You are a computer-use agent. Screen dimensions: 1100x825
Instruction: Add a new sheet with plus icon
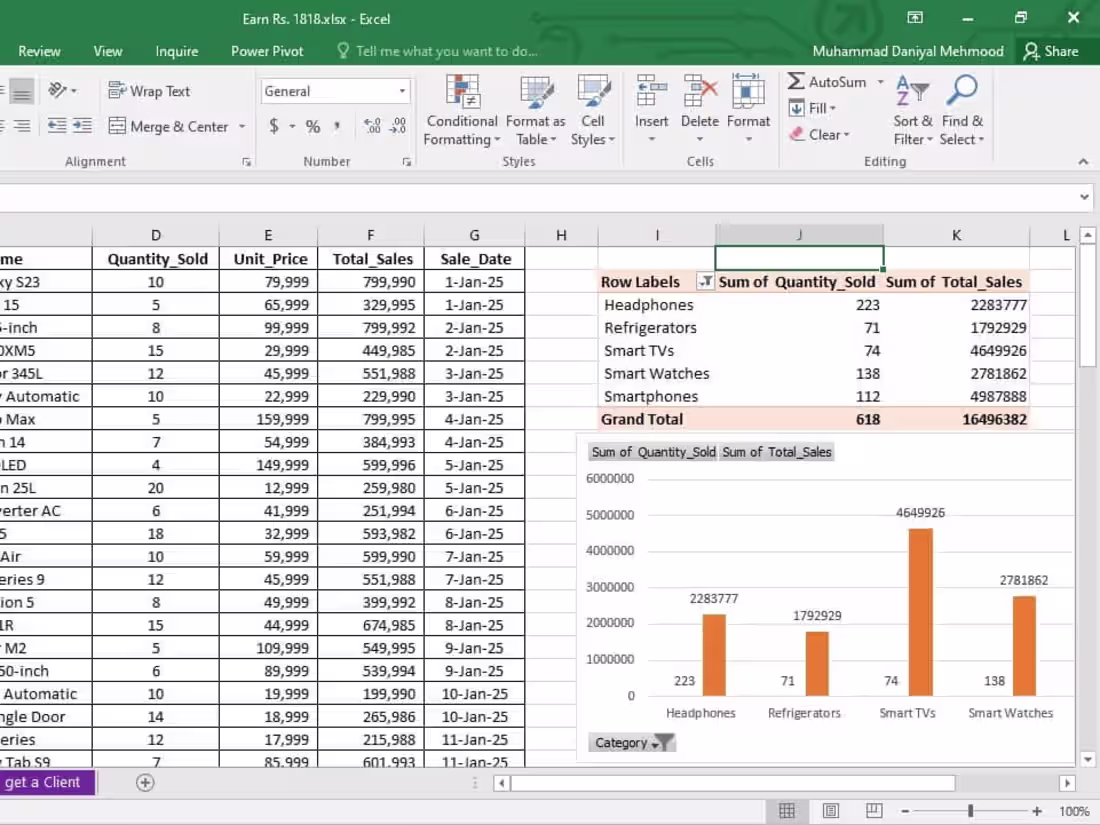[x=145, y=783]
